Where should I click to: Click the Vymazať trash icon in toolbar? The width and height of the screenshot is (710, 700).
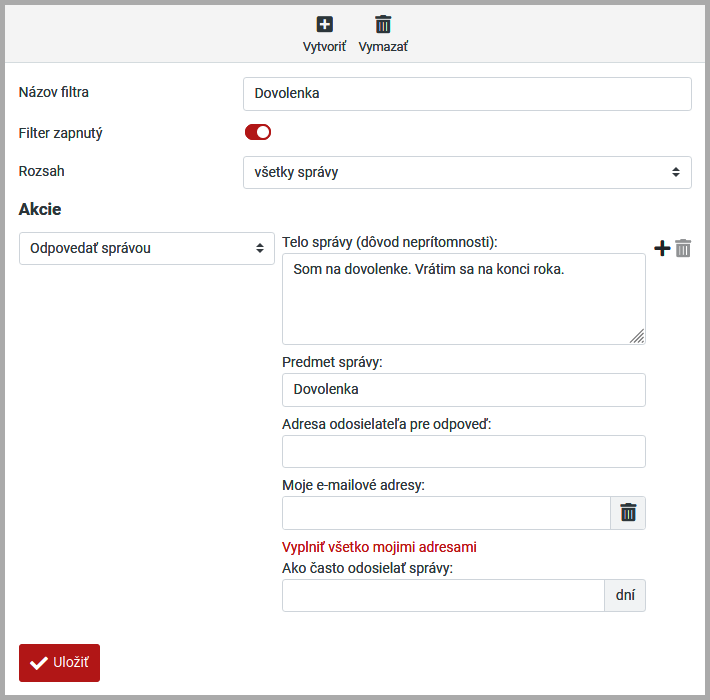pos(383,25)
